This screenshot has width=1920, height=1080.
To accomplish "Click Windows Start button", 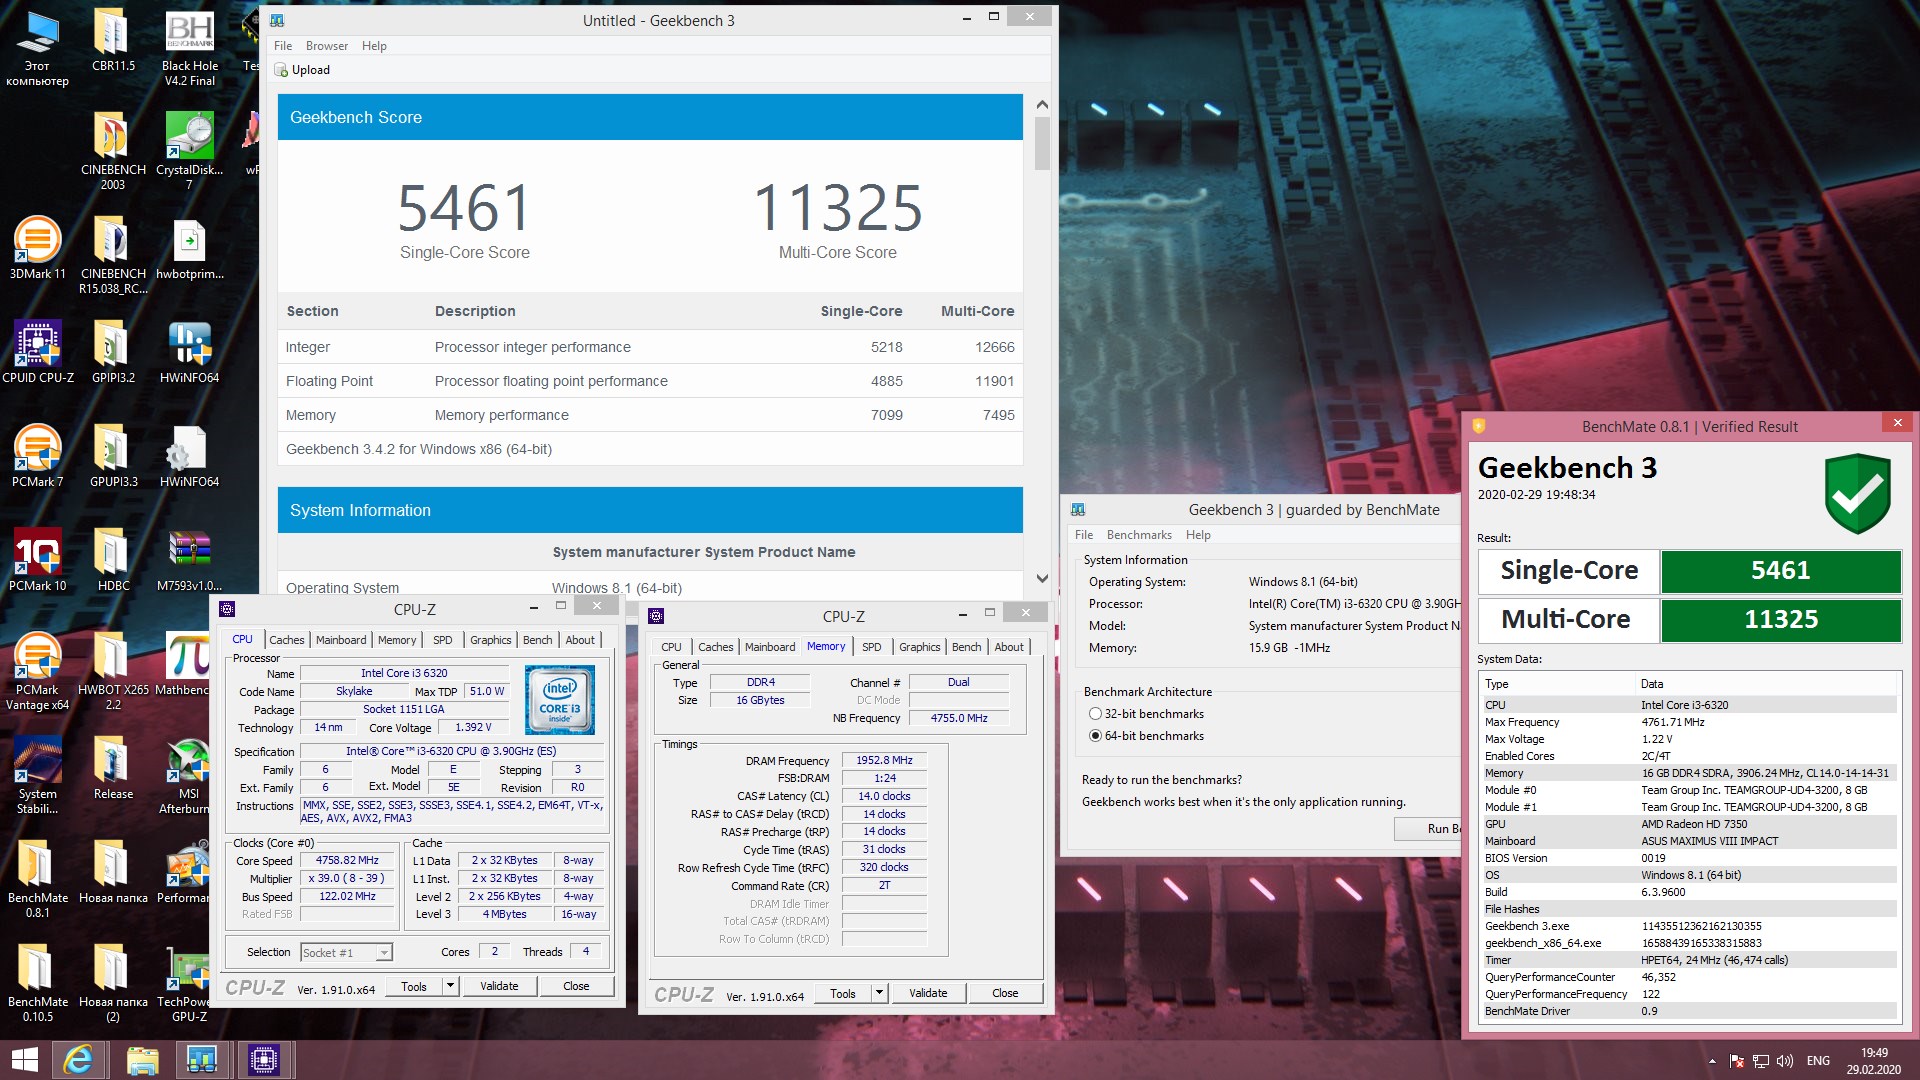I will click(24, 1059).
